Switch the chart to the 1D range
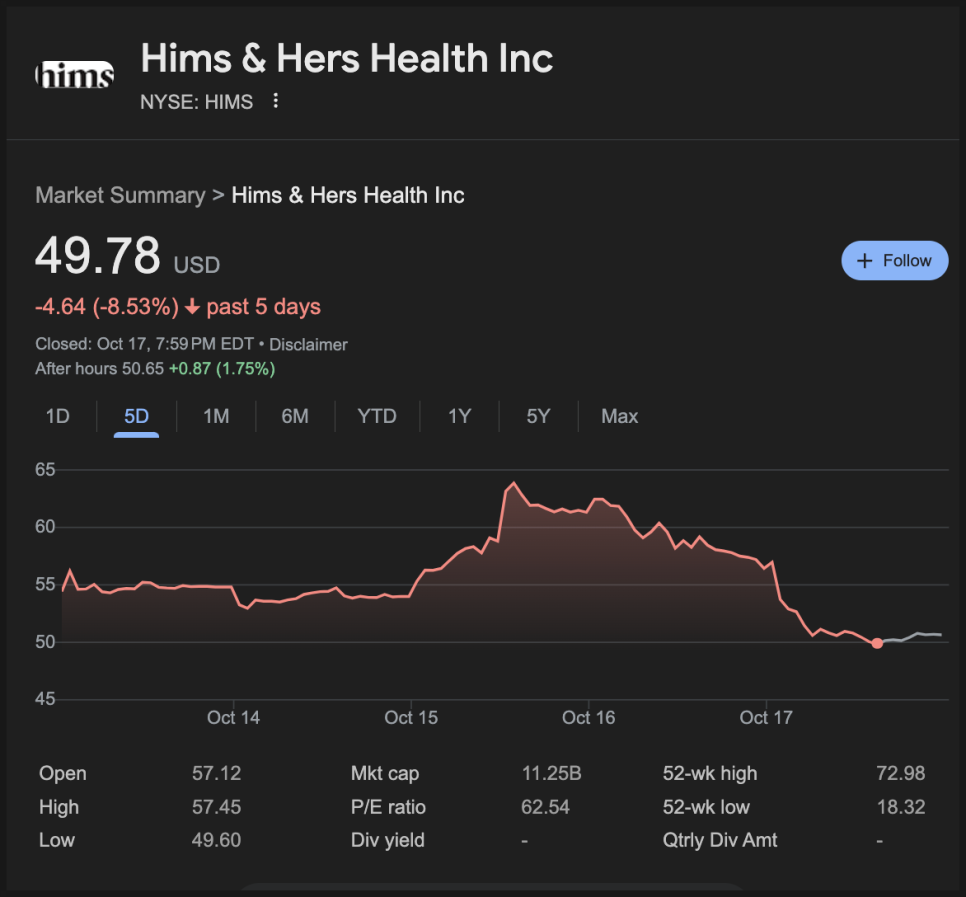Image resolution: width=966 pixels, height=897 pixels. 58,416
